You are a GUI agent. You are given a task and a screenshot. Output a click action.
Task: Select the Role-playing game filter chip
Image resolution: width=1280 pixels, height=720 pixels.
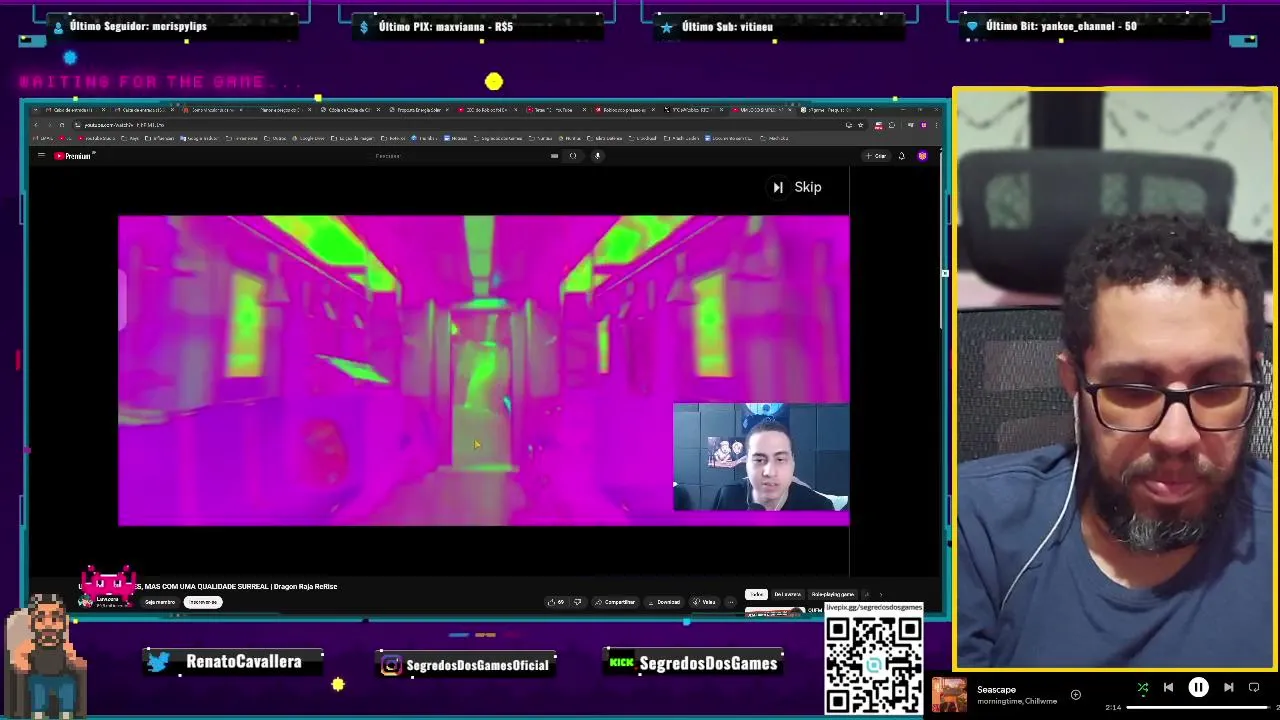coord(832,594)
